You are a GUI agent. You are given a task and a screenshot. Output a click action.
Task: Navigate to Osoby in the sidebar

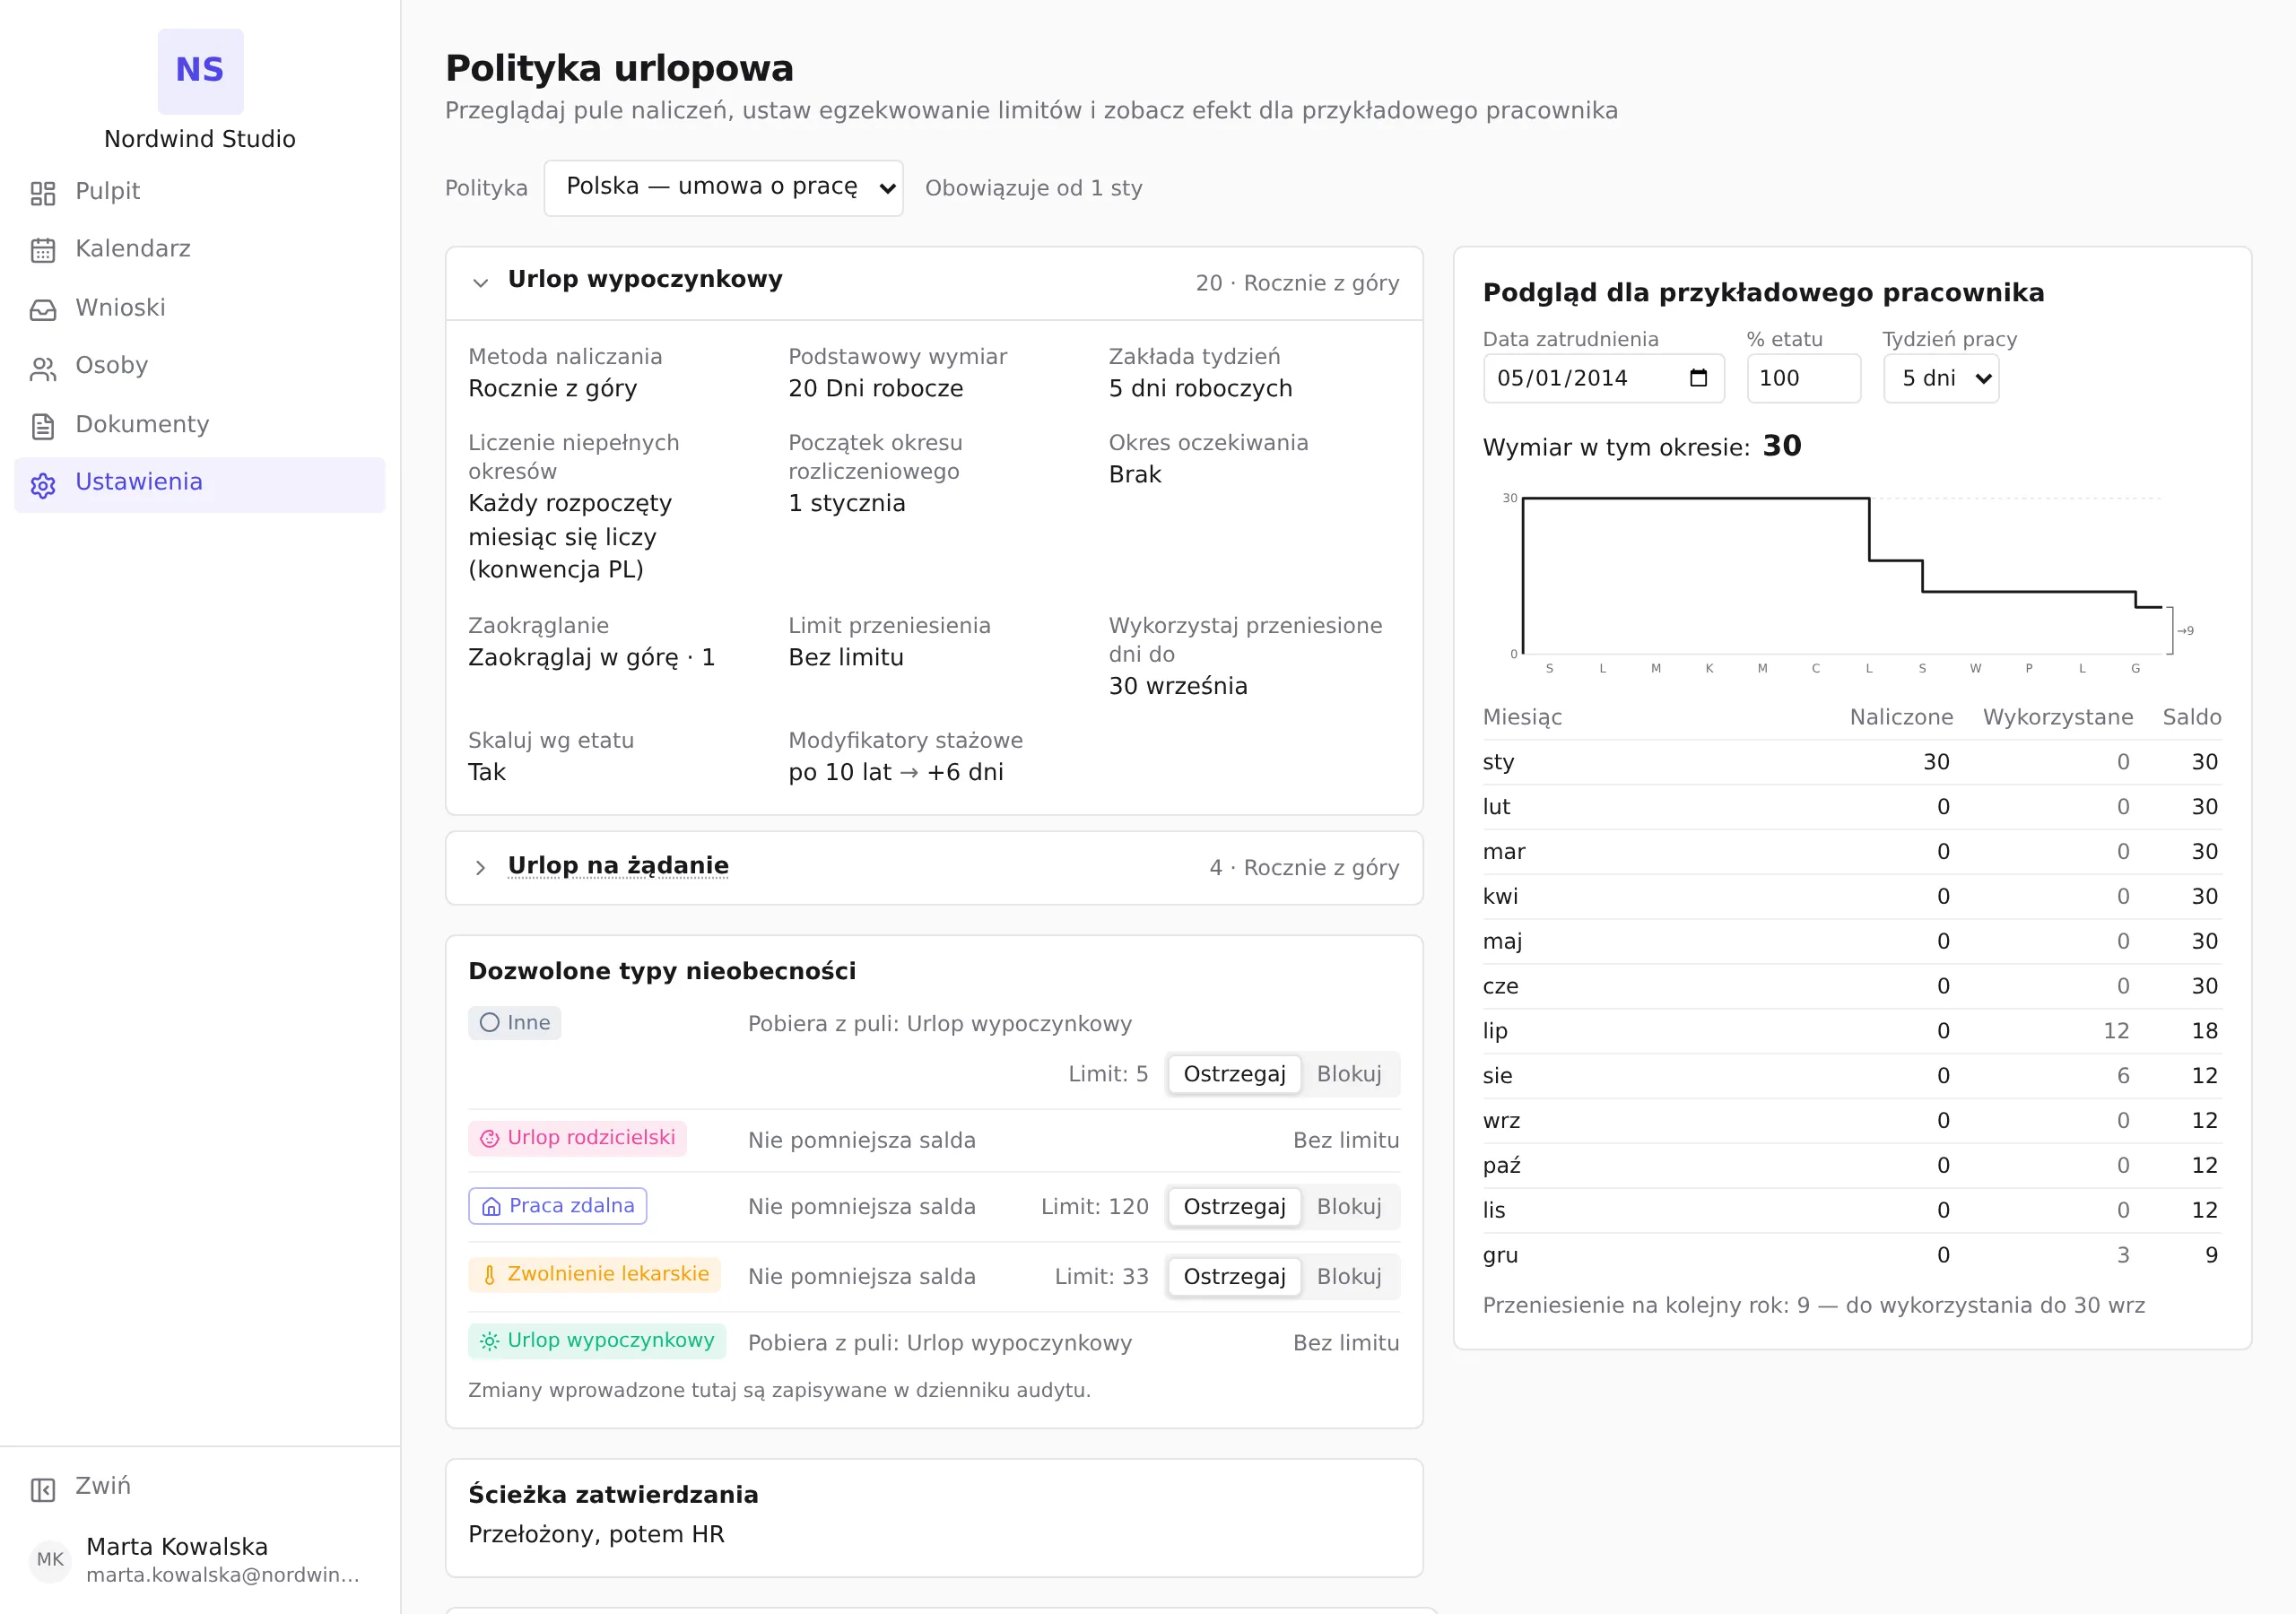pos(200,366)
